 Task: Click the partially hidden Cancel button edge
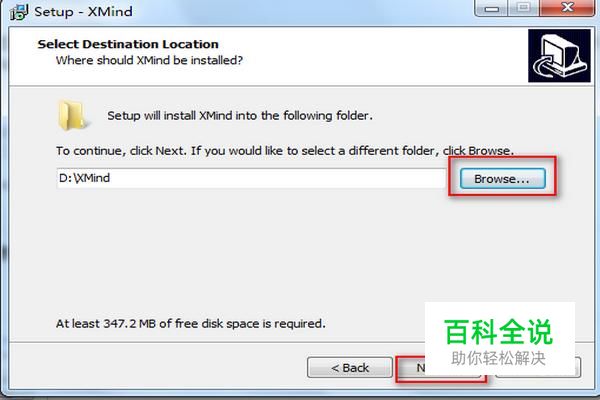578,367
